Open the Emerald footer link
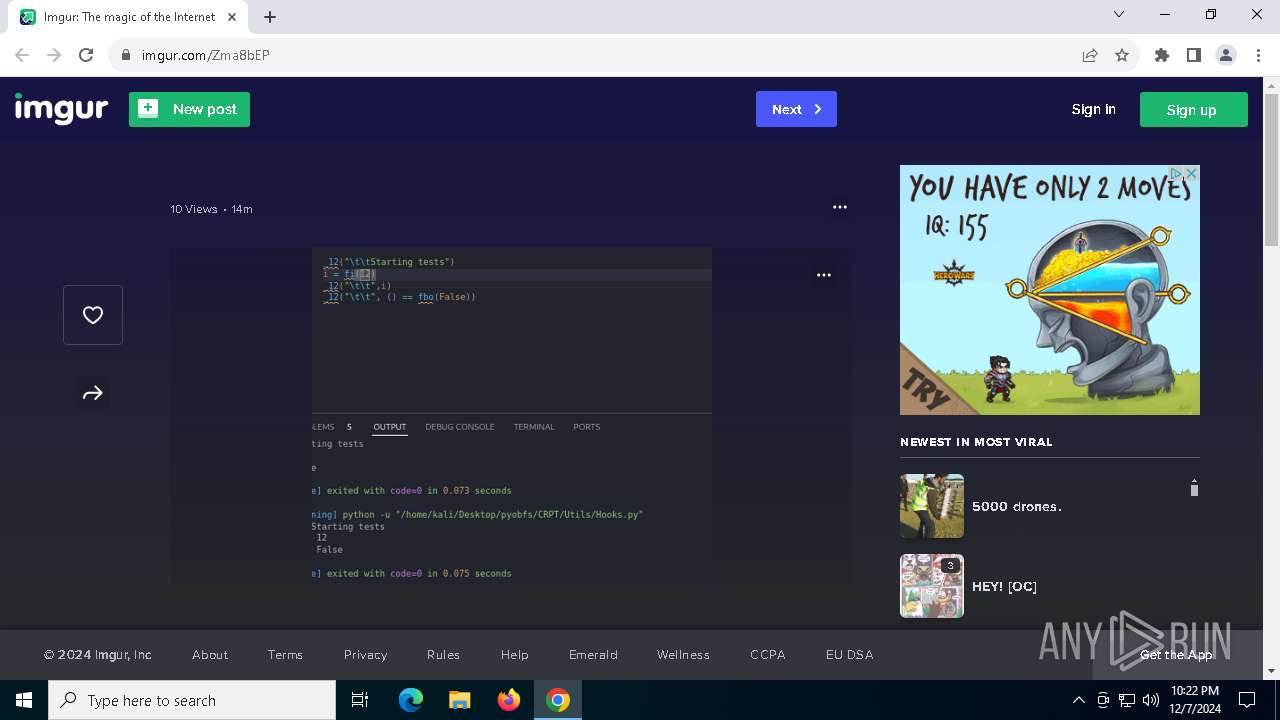Viewport: 1280px width, 720px height. 593,655
